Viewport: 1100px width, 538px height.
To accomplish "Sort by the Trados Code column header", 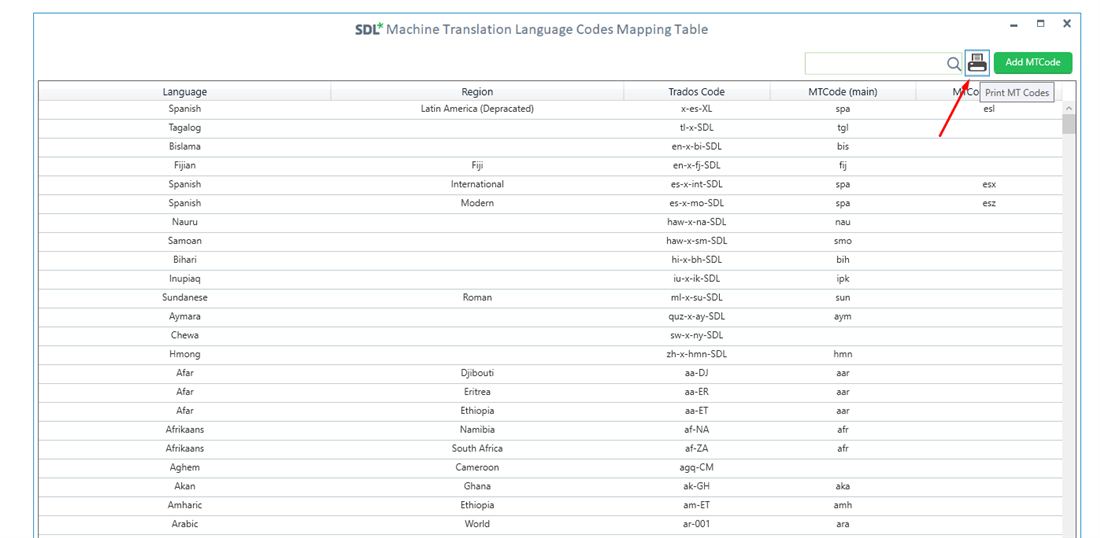I will click(x=697, y=91).
